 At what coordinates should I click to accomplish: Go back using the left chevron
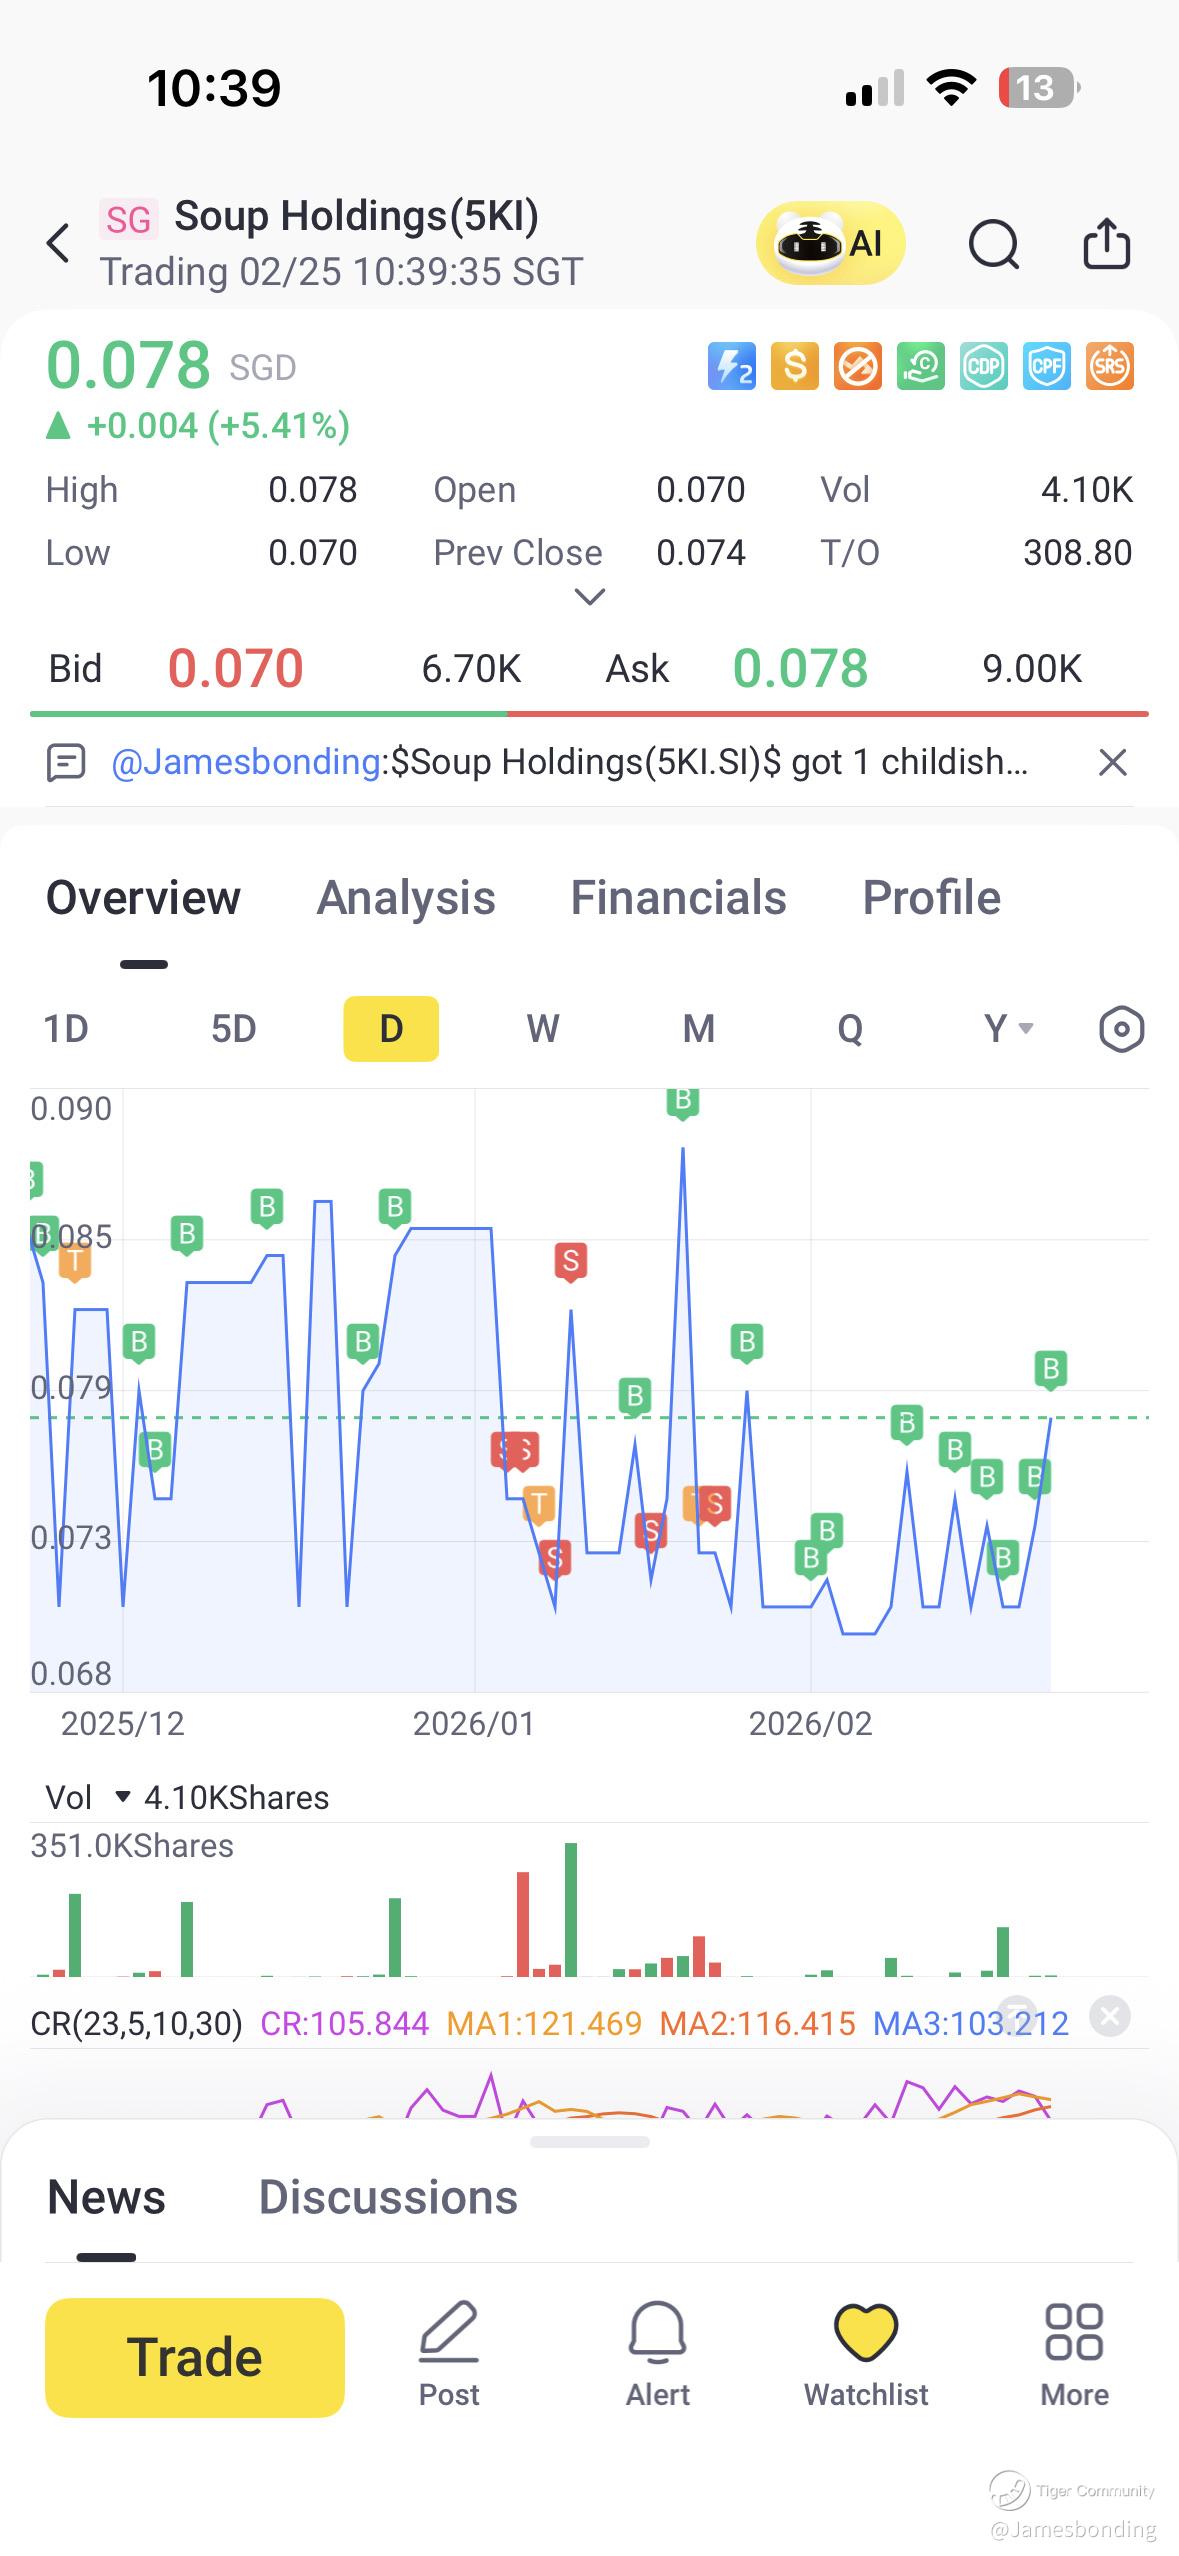pos(59,243)
